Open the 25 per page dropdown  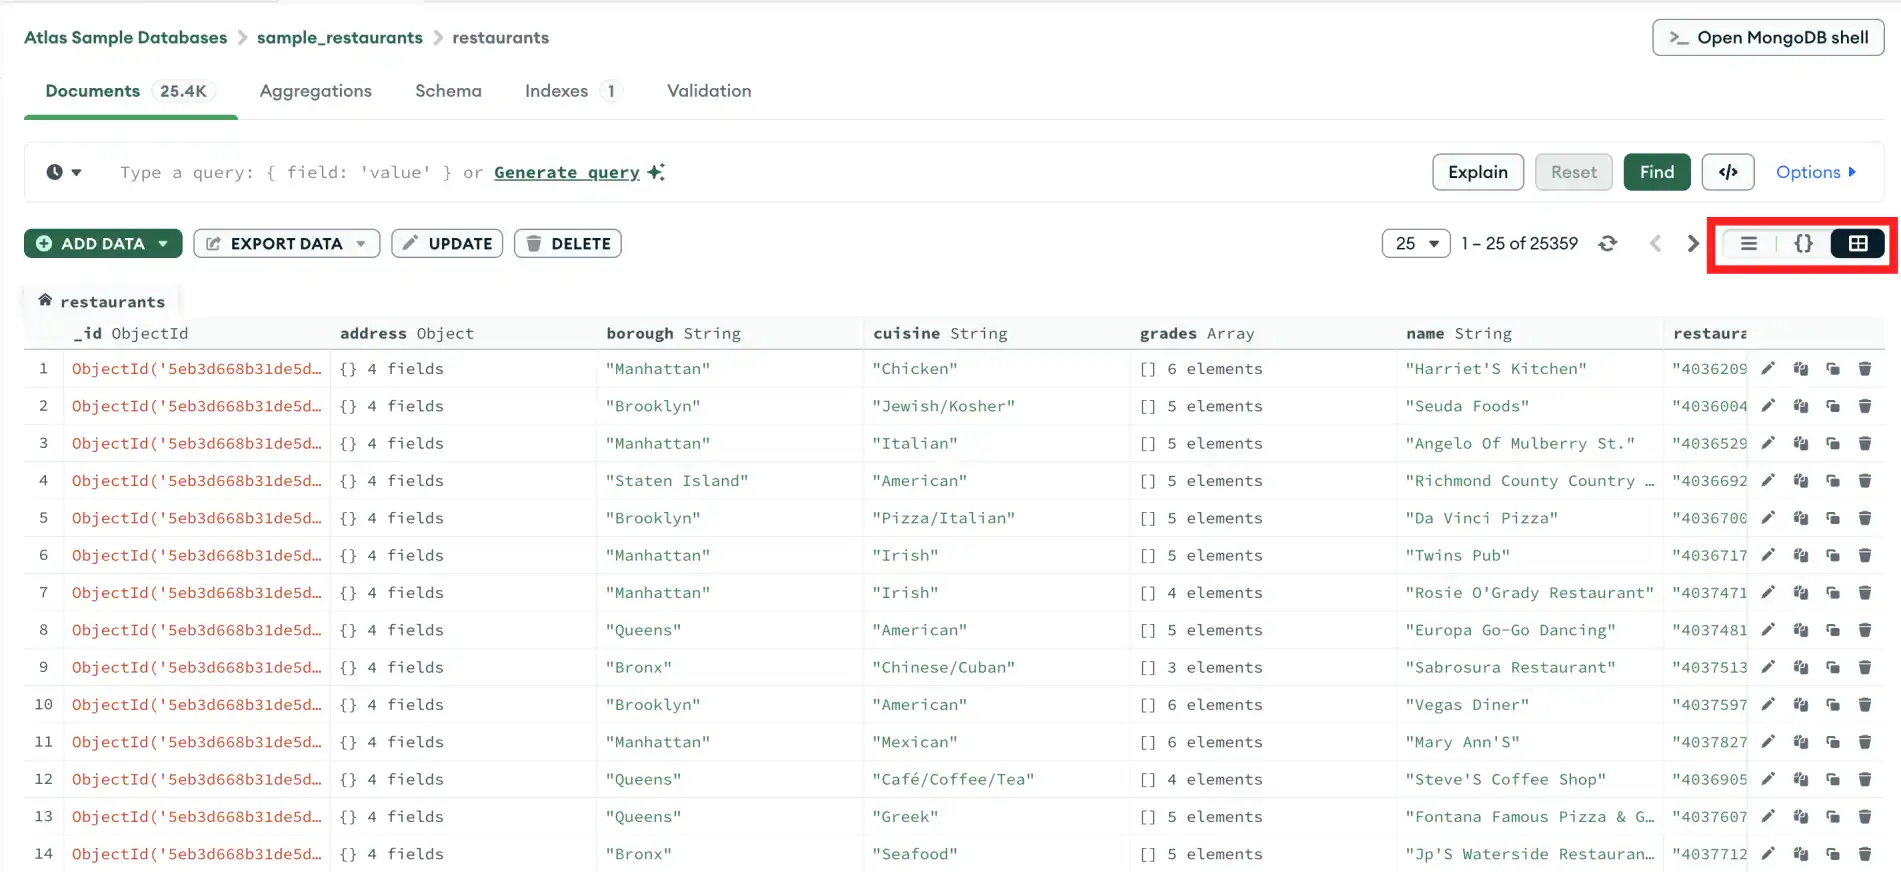[1415, 244]
